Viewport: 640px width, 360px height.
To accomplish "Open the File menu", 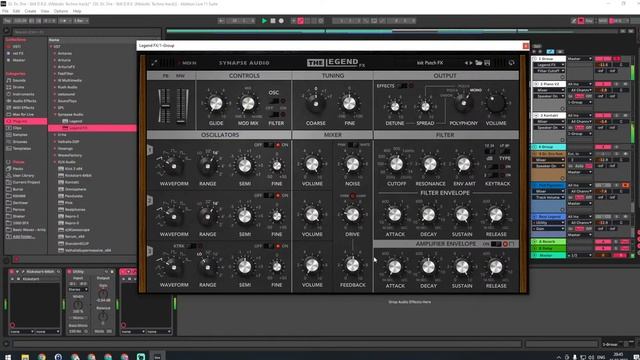I will pos(5,11).
